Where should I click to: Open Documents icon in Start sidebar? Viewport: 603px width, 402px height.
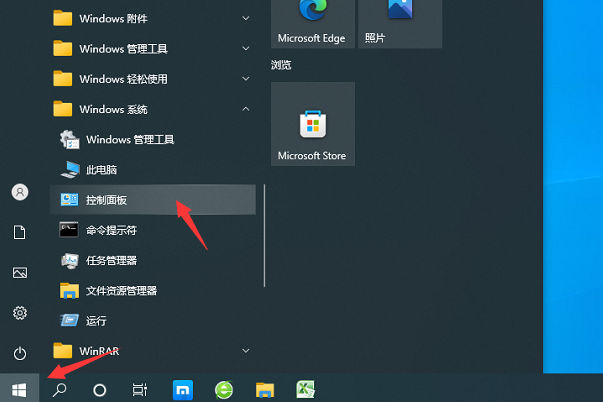(x=20, y=232)
